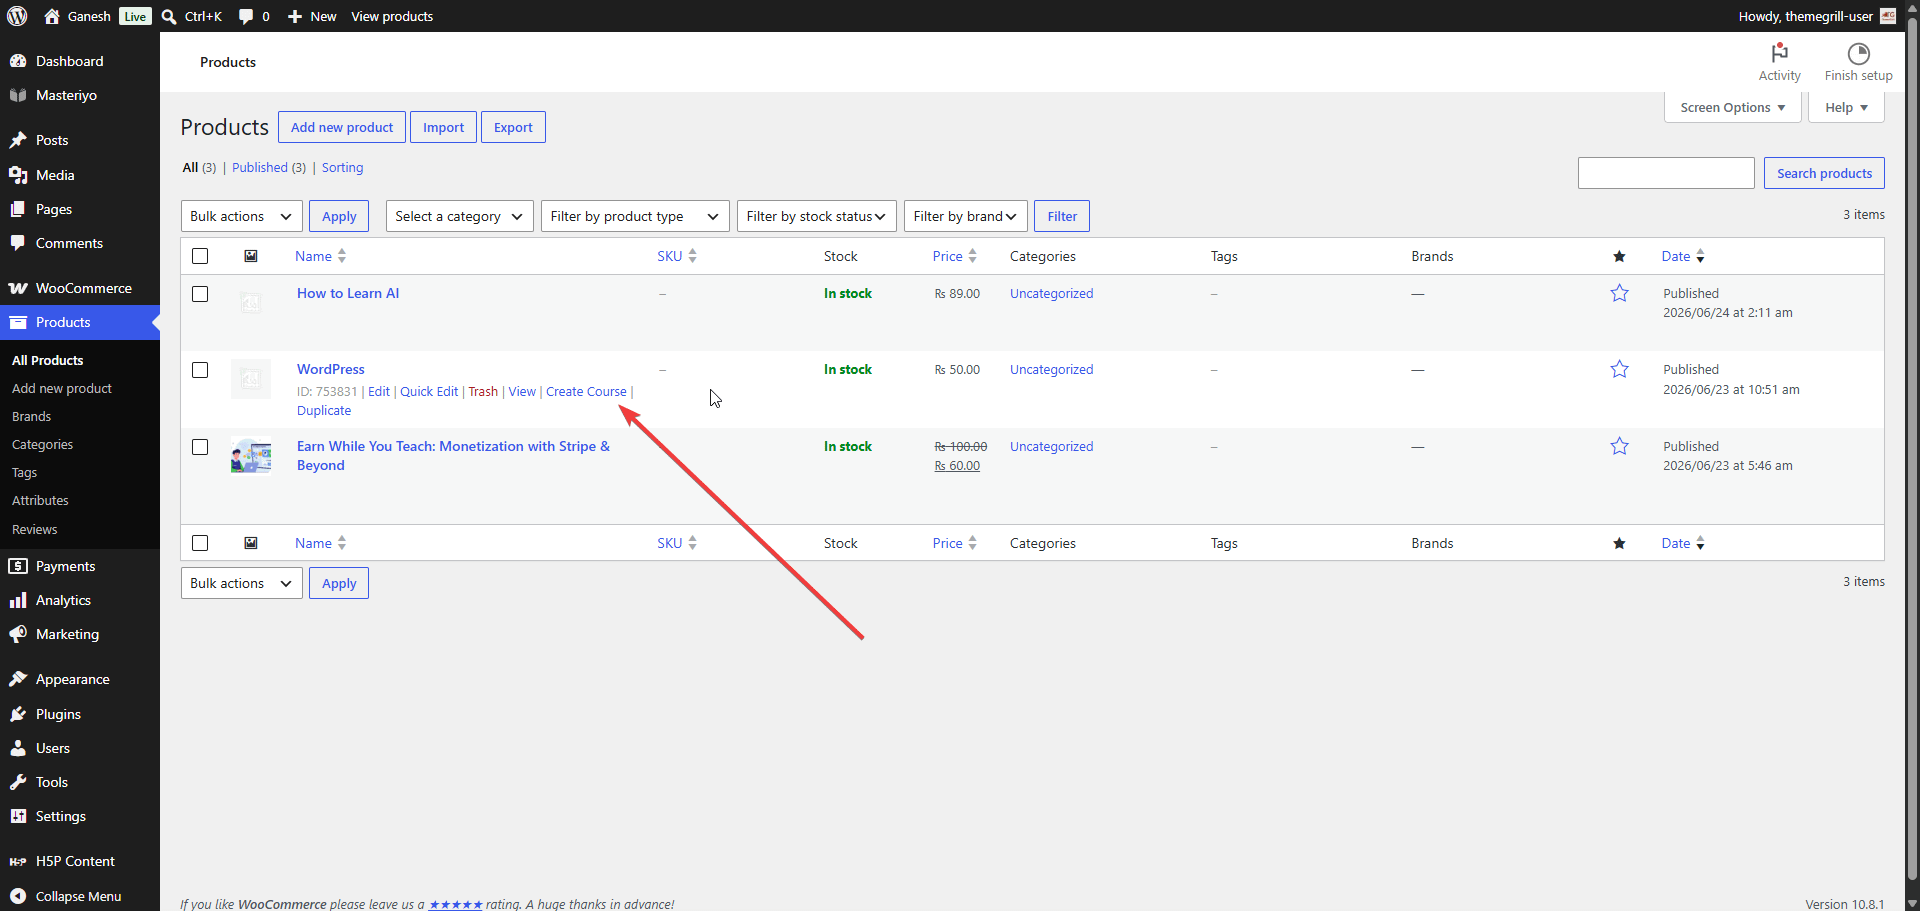Click into the product search input field
The height and width of the screenshot is (911, 1920).
pyautogui.click(x=1666, y=173)
